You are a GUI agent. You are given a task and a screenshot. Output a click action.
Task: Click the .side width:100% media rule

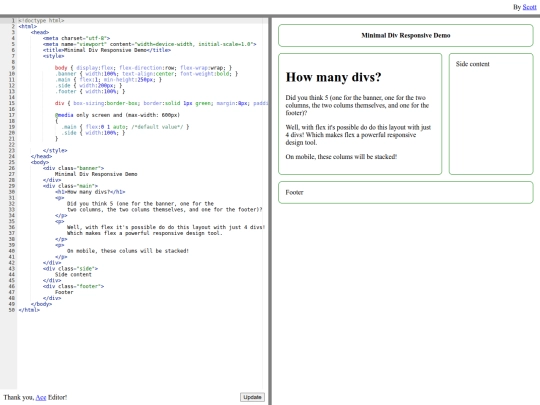tap(93, 133)
